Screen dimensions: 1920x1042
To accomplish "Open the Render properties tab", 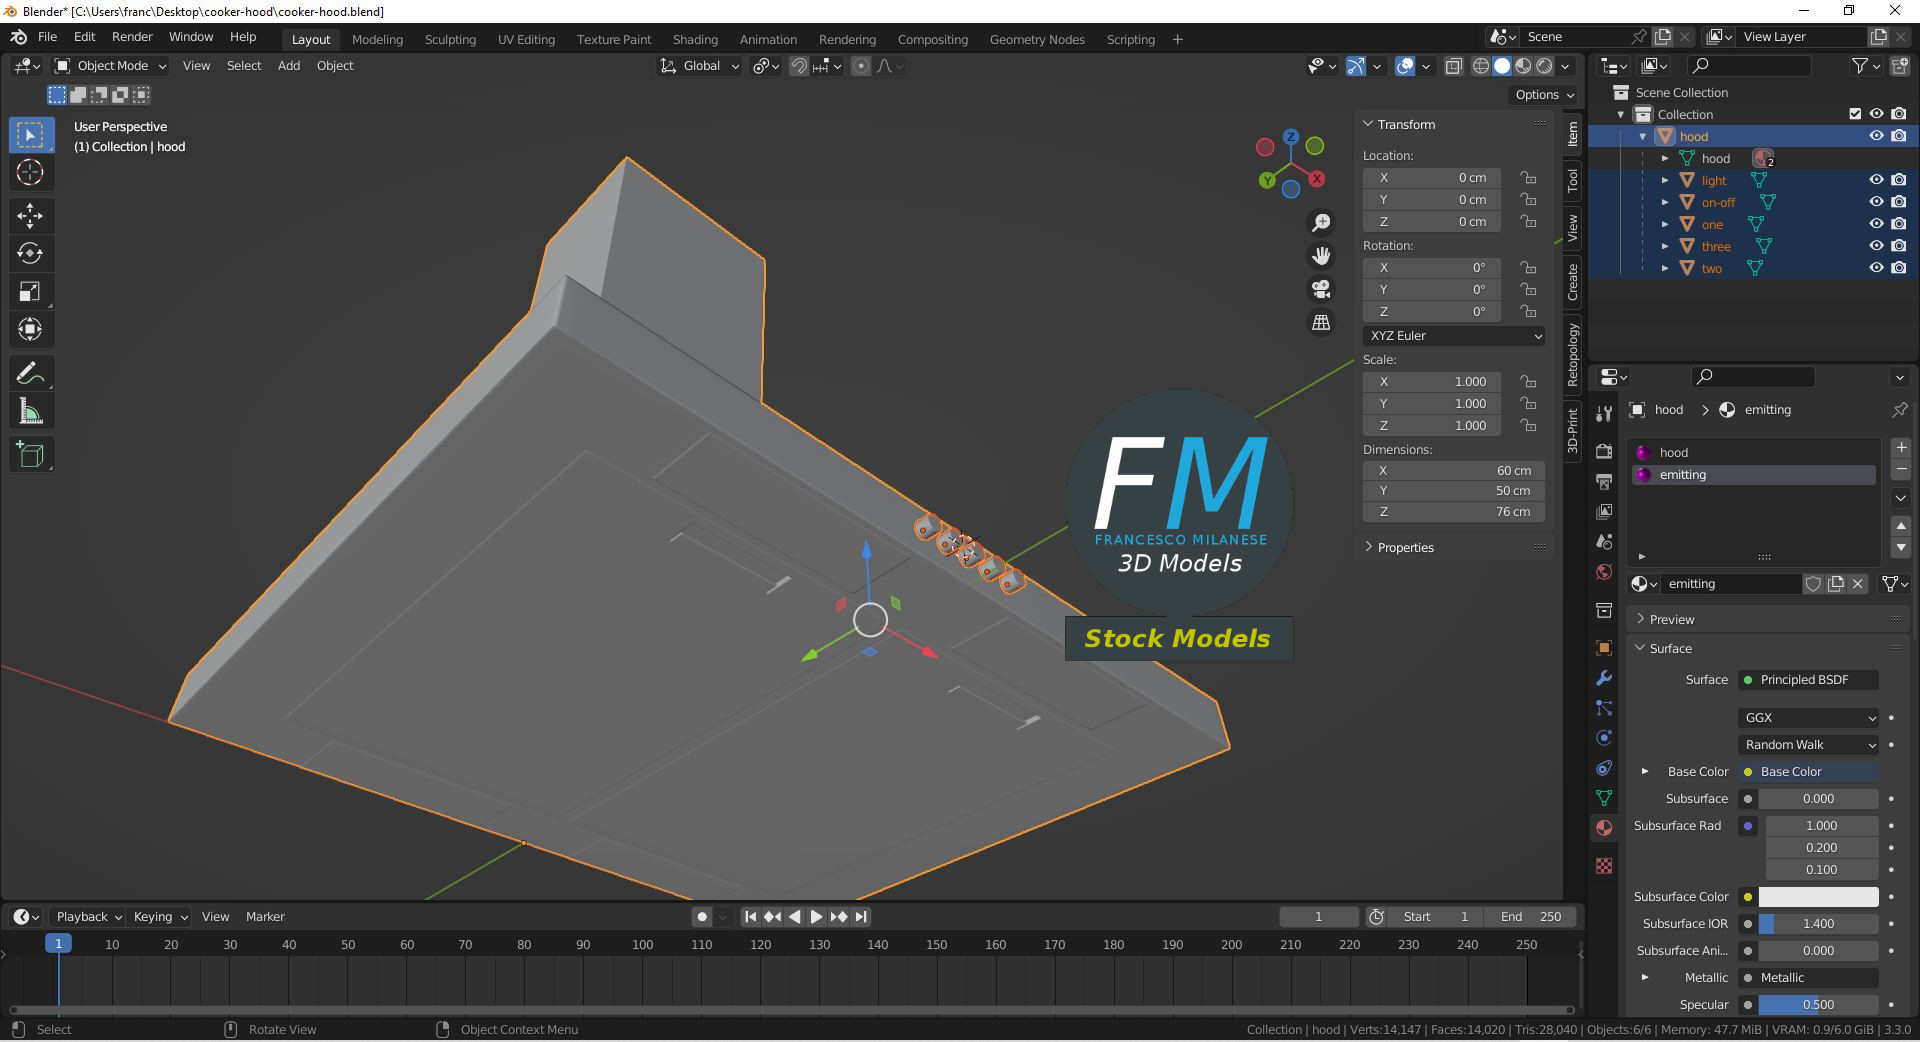I will click(1604, 451).
